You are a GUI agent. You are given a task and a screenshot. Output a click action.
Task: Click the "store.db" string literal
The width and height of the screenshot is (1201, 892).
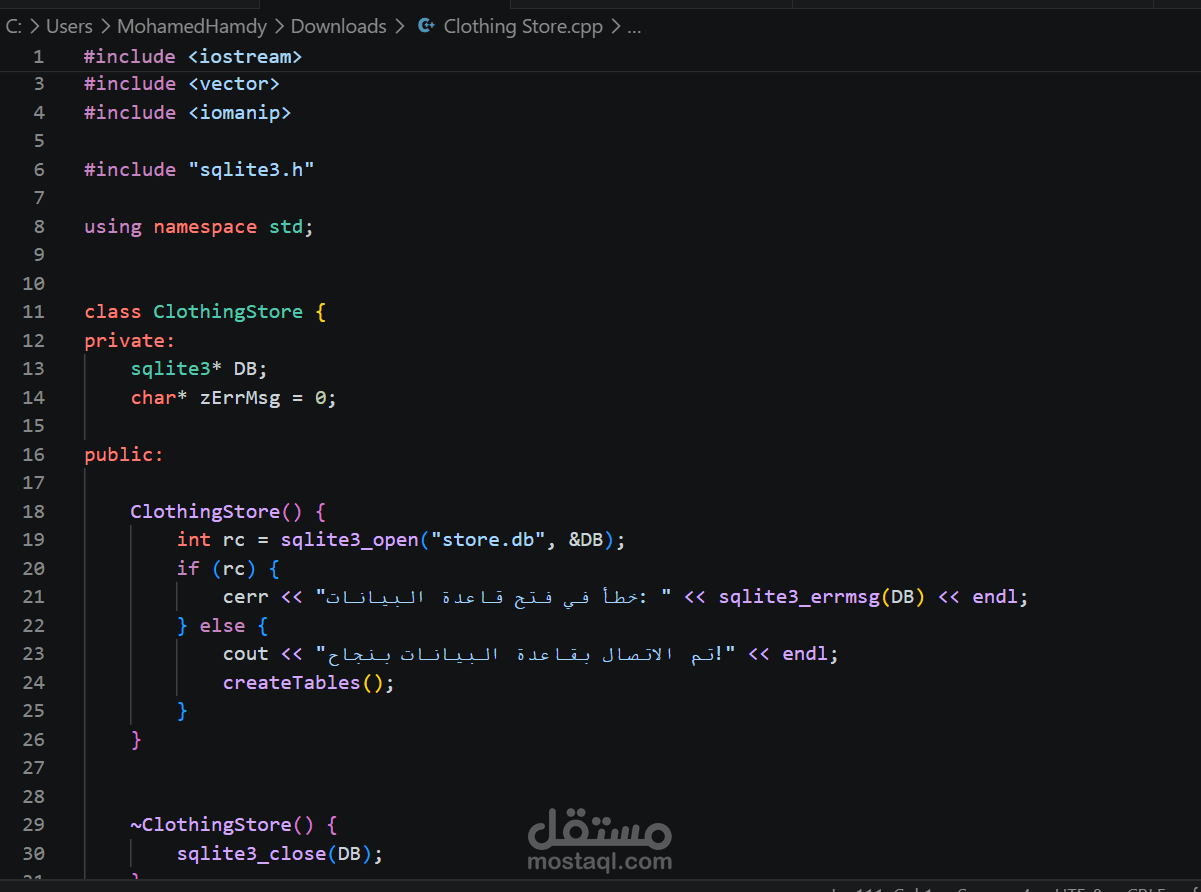click(488, 540)
